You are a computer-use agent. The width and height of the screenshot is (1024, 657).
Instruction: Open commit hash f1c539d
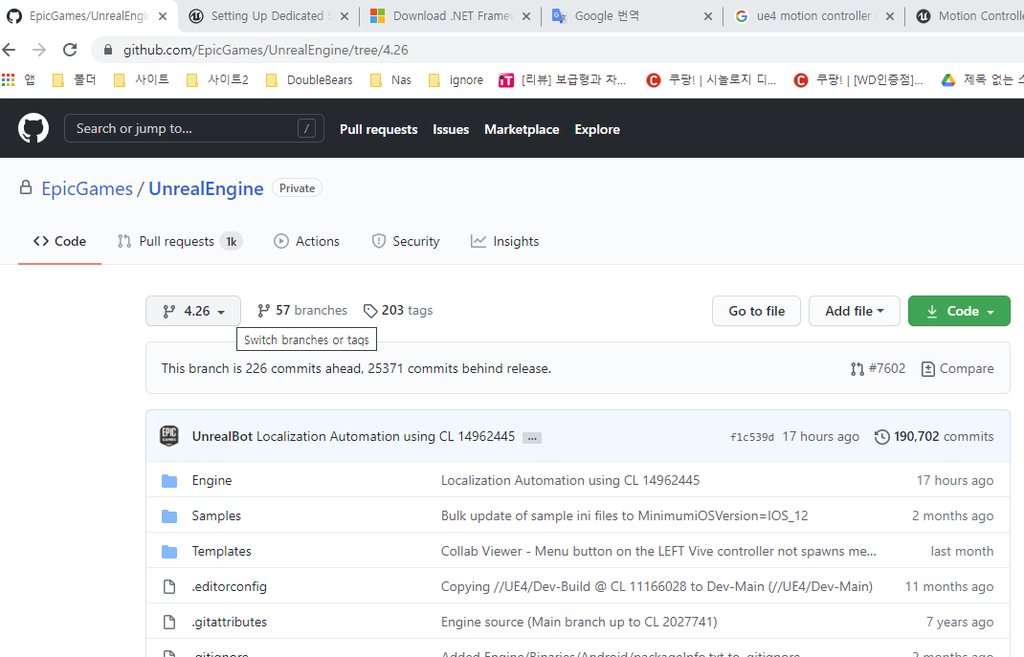752,437
